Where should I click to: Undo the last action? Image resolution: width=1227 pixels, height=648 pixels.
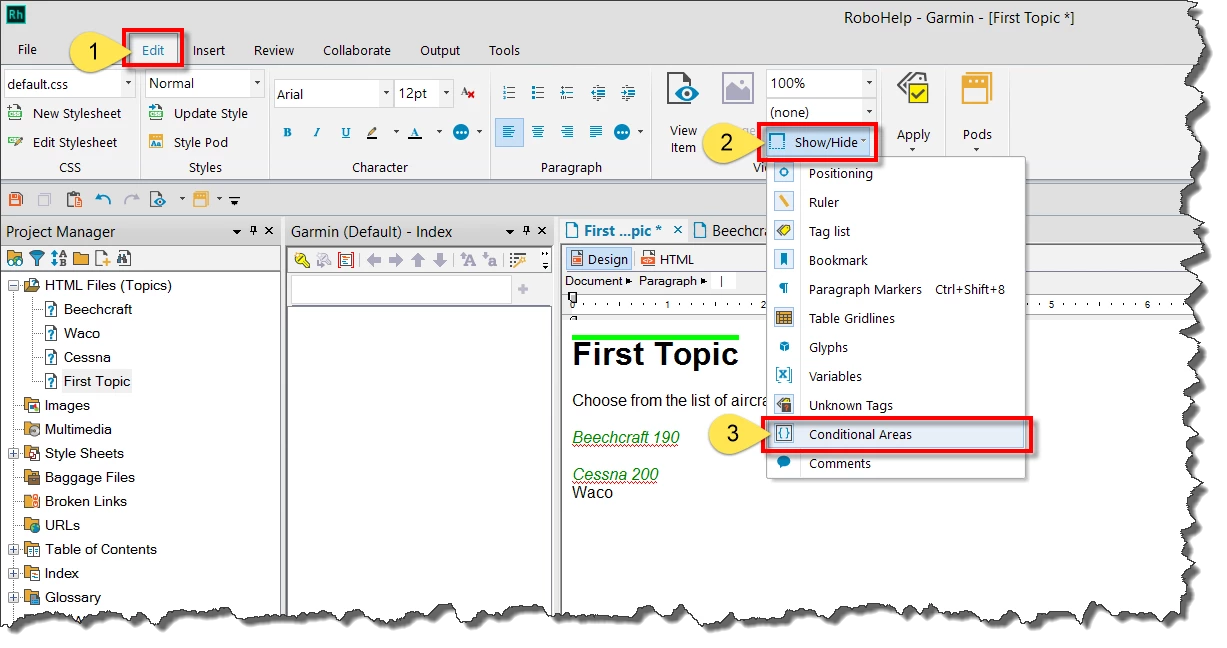(103, 199)
